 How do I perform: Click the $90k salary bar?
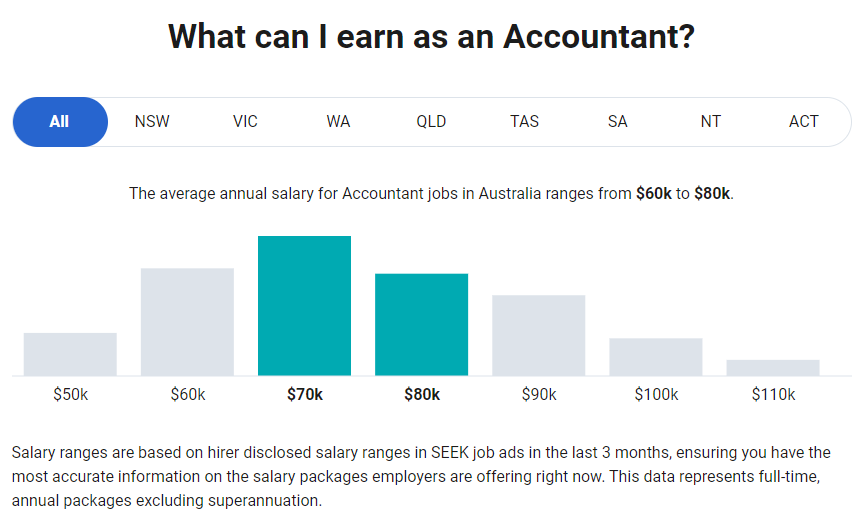pyautogui.click(x=539, y=336)
